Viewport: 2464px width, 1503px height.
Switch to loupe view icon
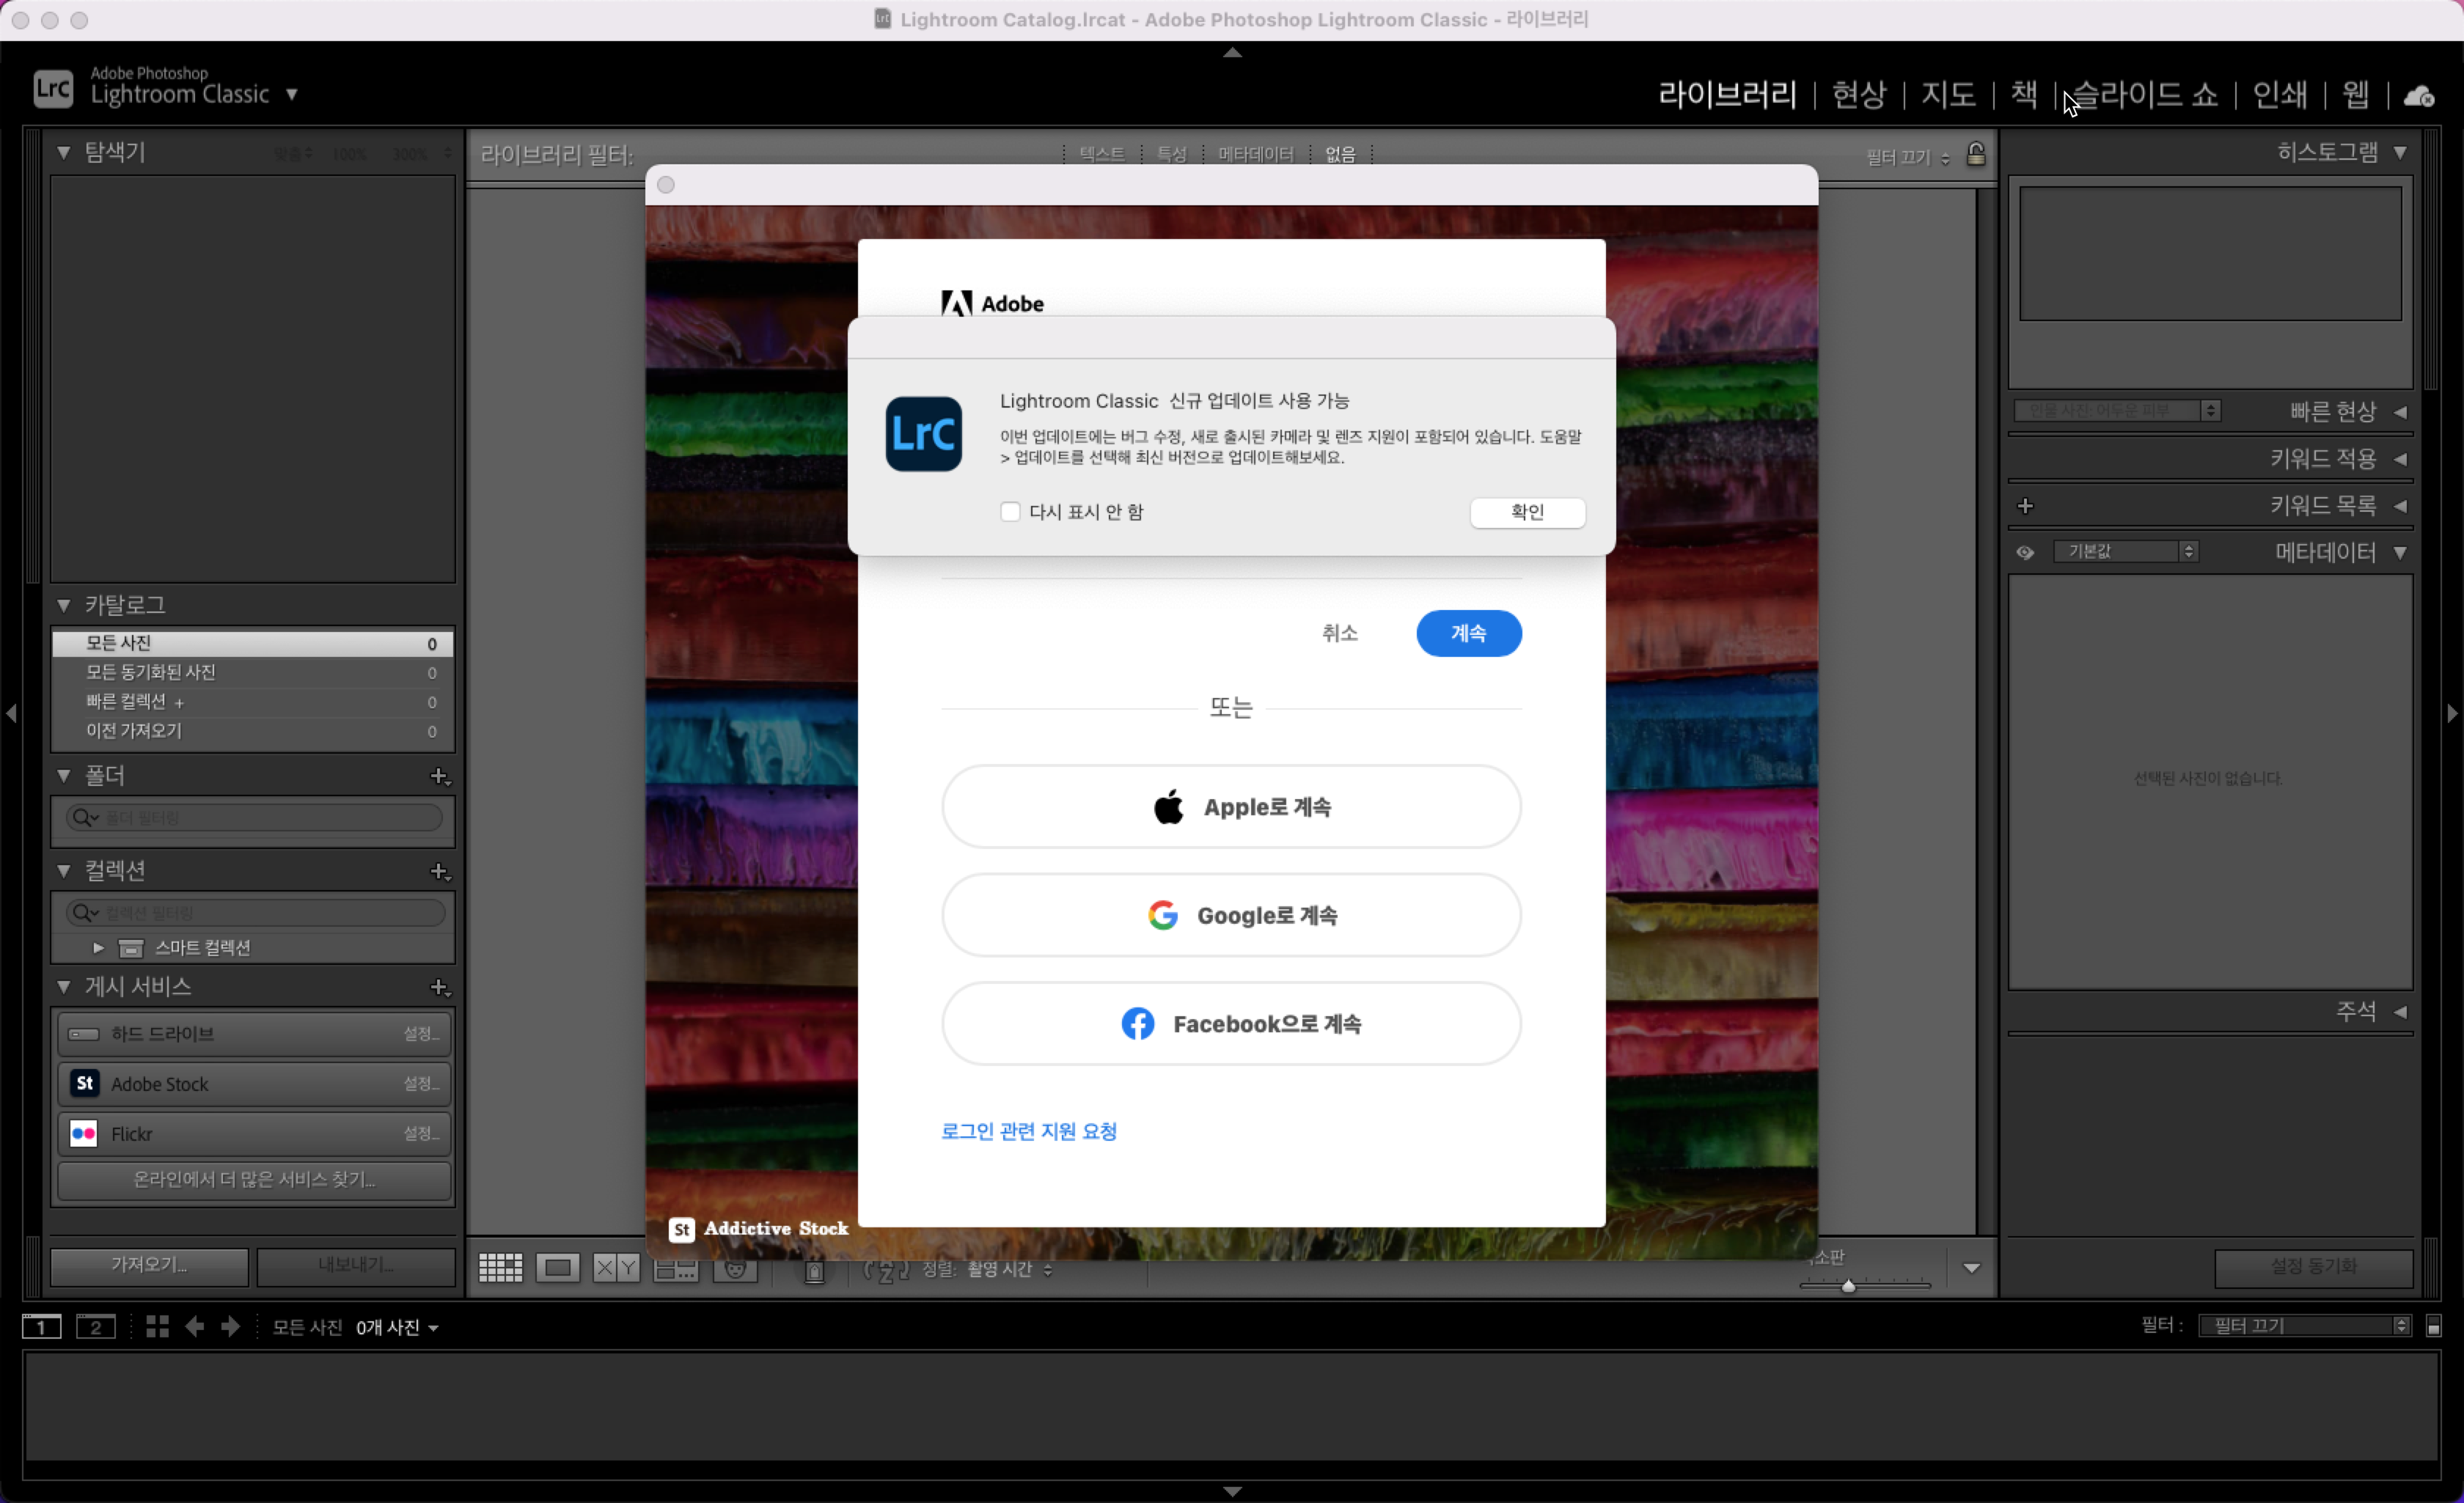pos(557,1268)
